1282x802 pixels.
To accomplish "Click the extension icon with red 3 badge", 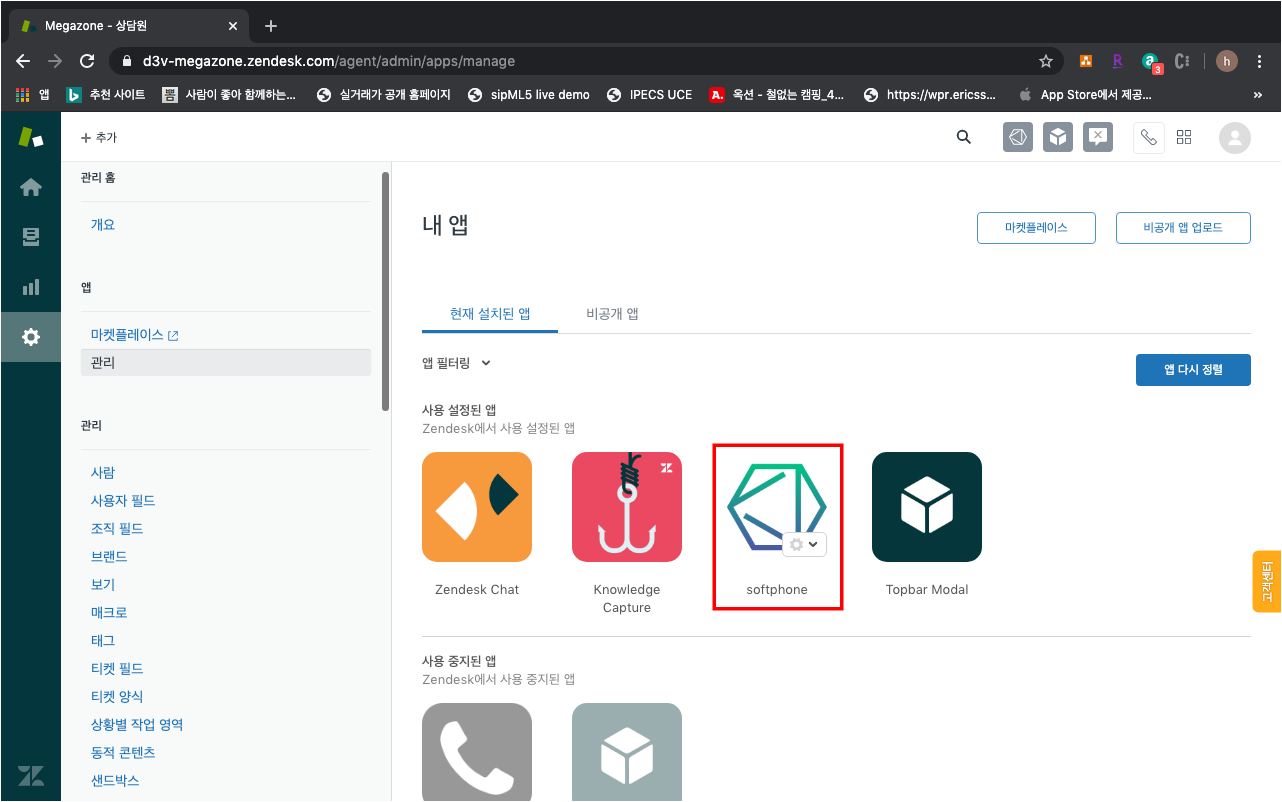I will (1152, 62).
